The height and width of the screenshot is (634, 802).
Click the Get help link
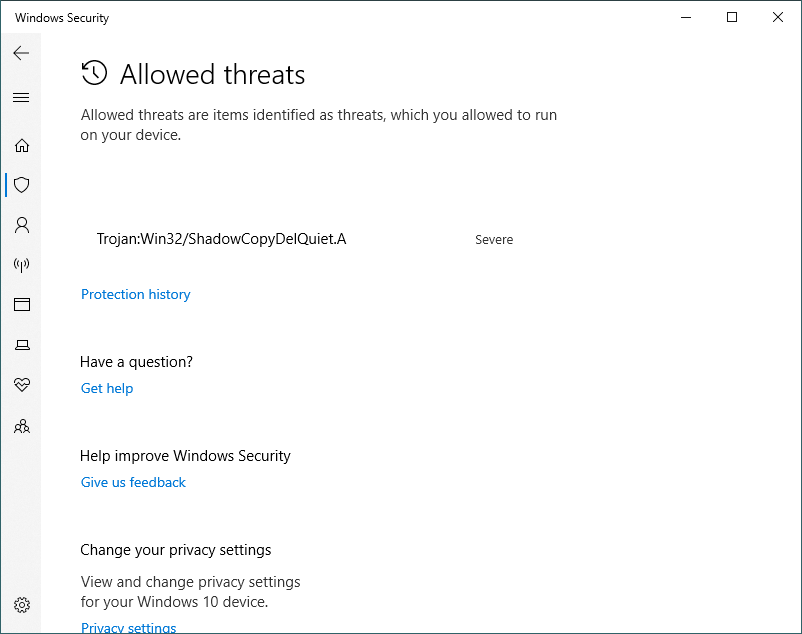click(x=107, y=389)
